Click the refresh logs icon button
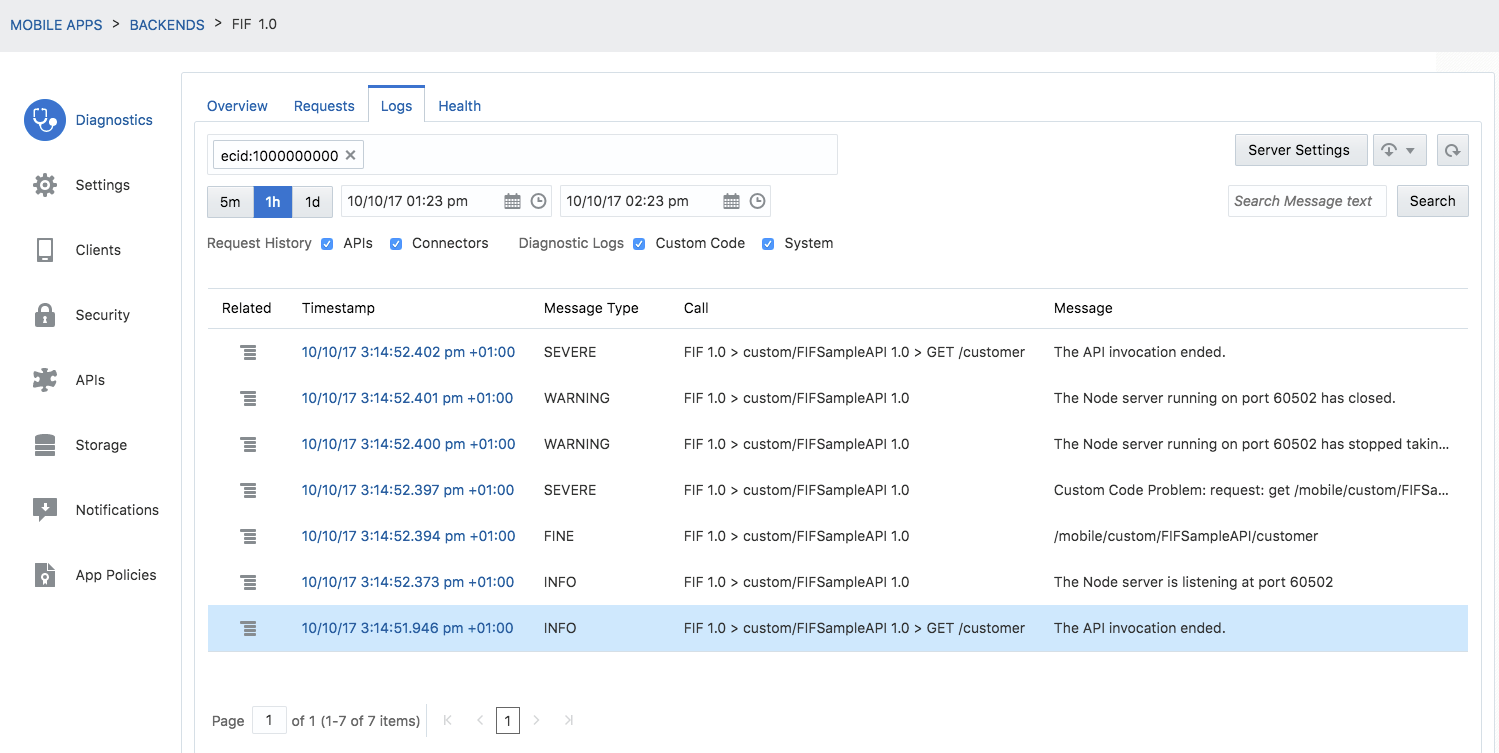 click(x=1452, y=150)
